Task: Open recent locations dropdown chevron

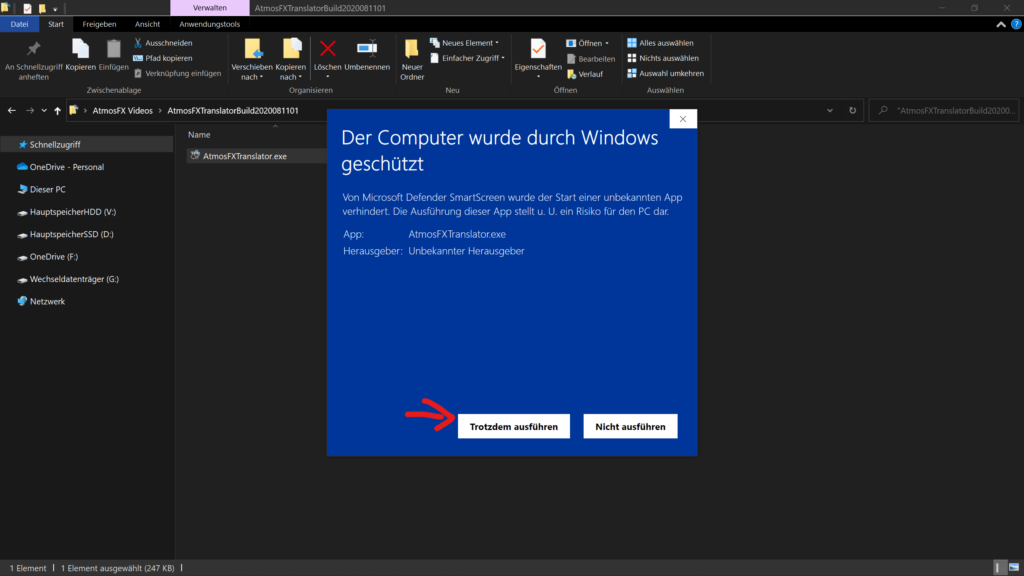Action: point(44,110)
